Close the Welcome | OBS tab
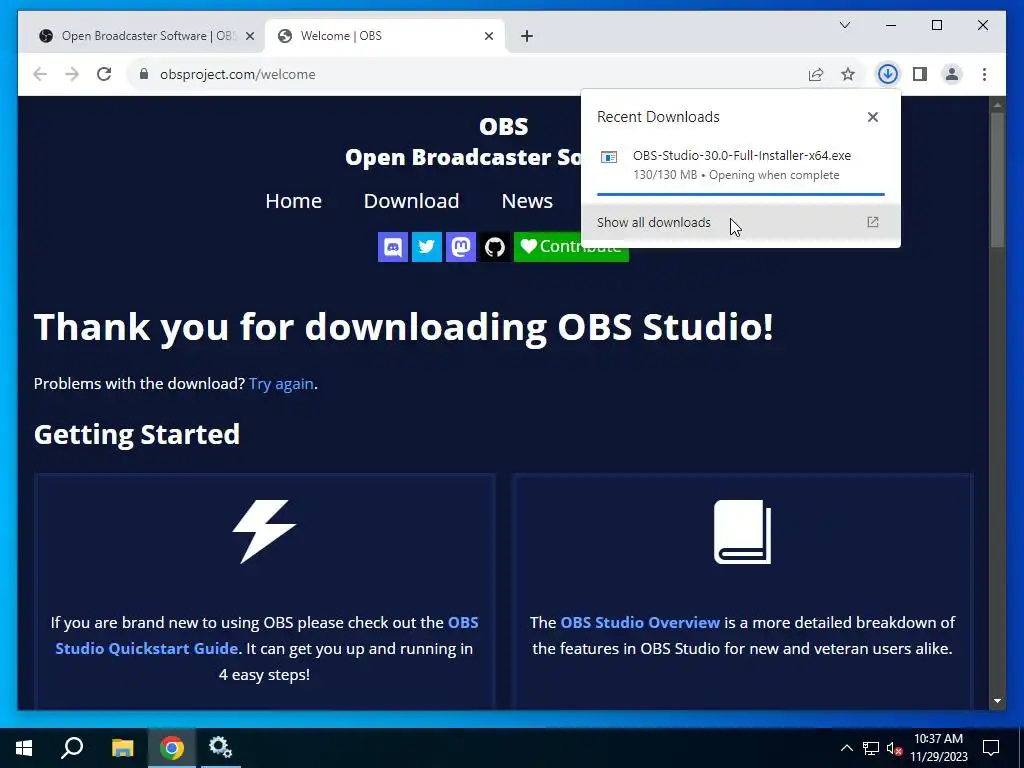 (x=488, y=36)
